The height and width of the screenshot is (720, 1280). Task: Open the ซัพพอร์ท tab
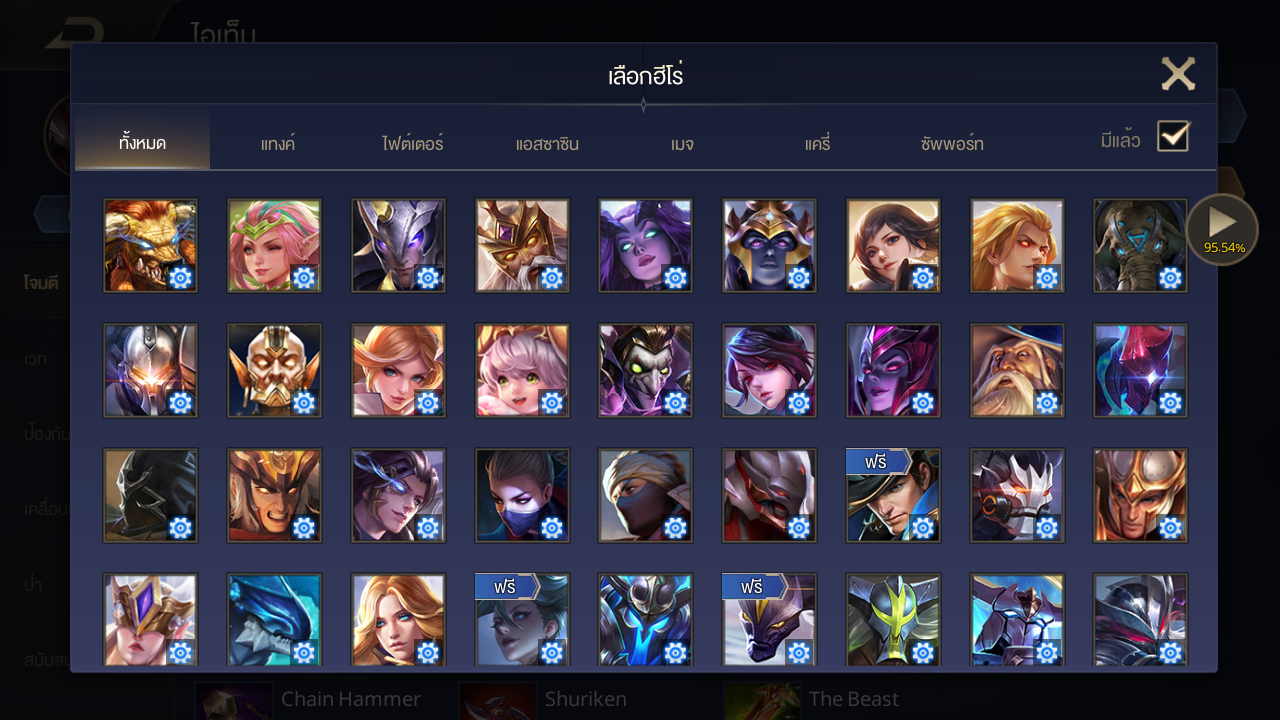pos(952,144)
